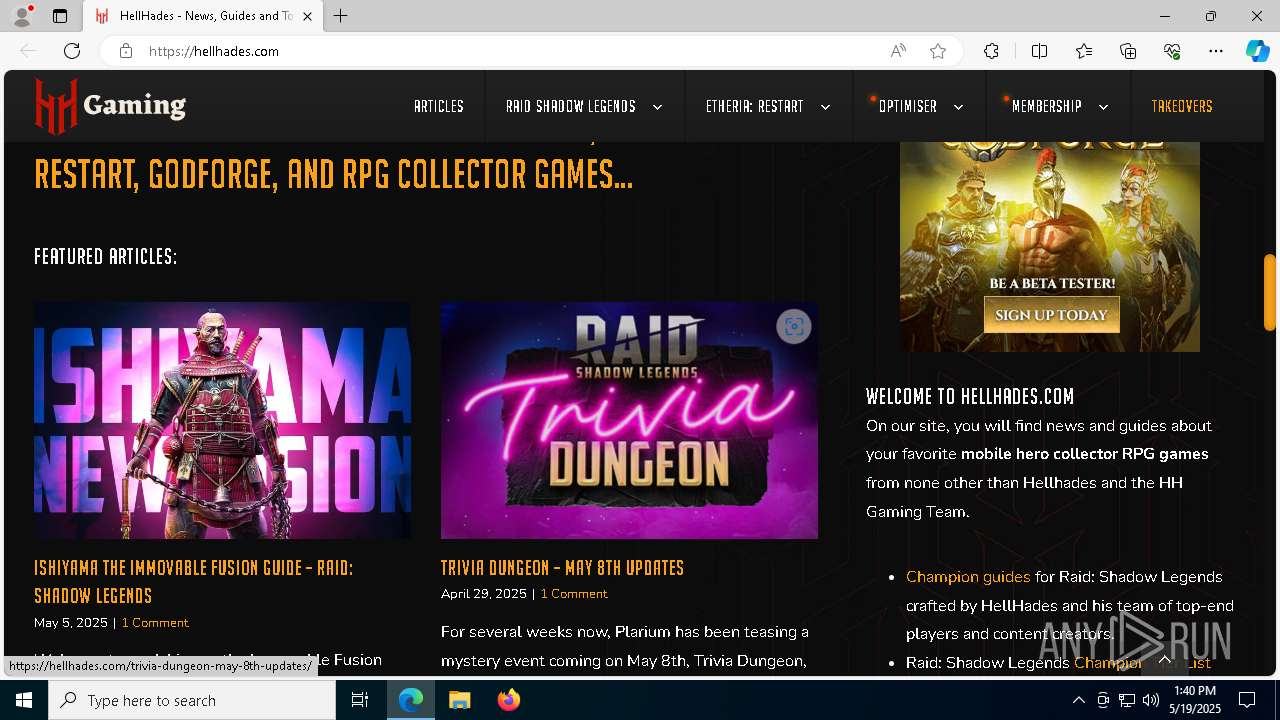Click the taskbar search box
Viewport: 1280px width, 720px height.
[x=192, y=700]
